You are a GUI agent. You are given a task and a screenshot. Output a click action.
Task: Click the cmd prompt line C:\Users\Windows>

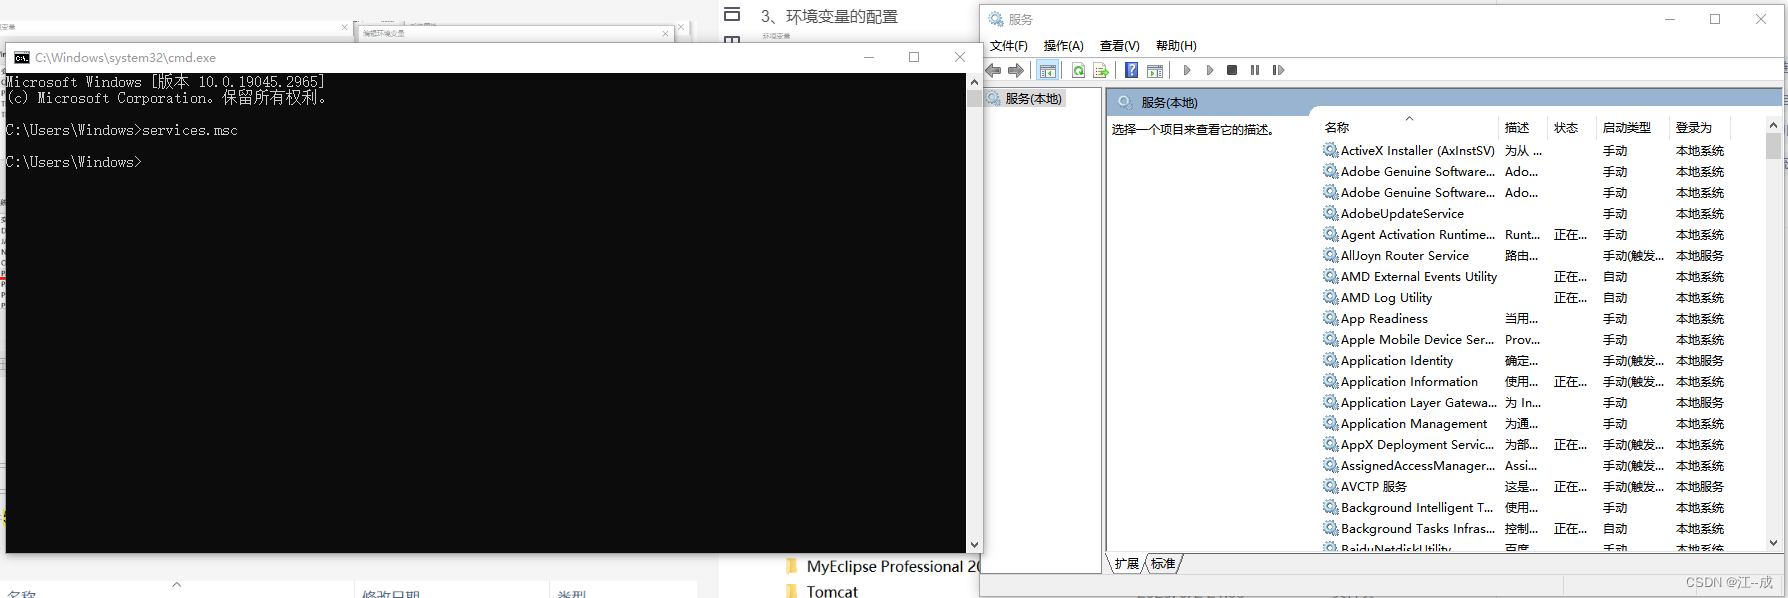[x=74, y=162]
